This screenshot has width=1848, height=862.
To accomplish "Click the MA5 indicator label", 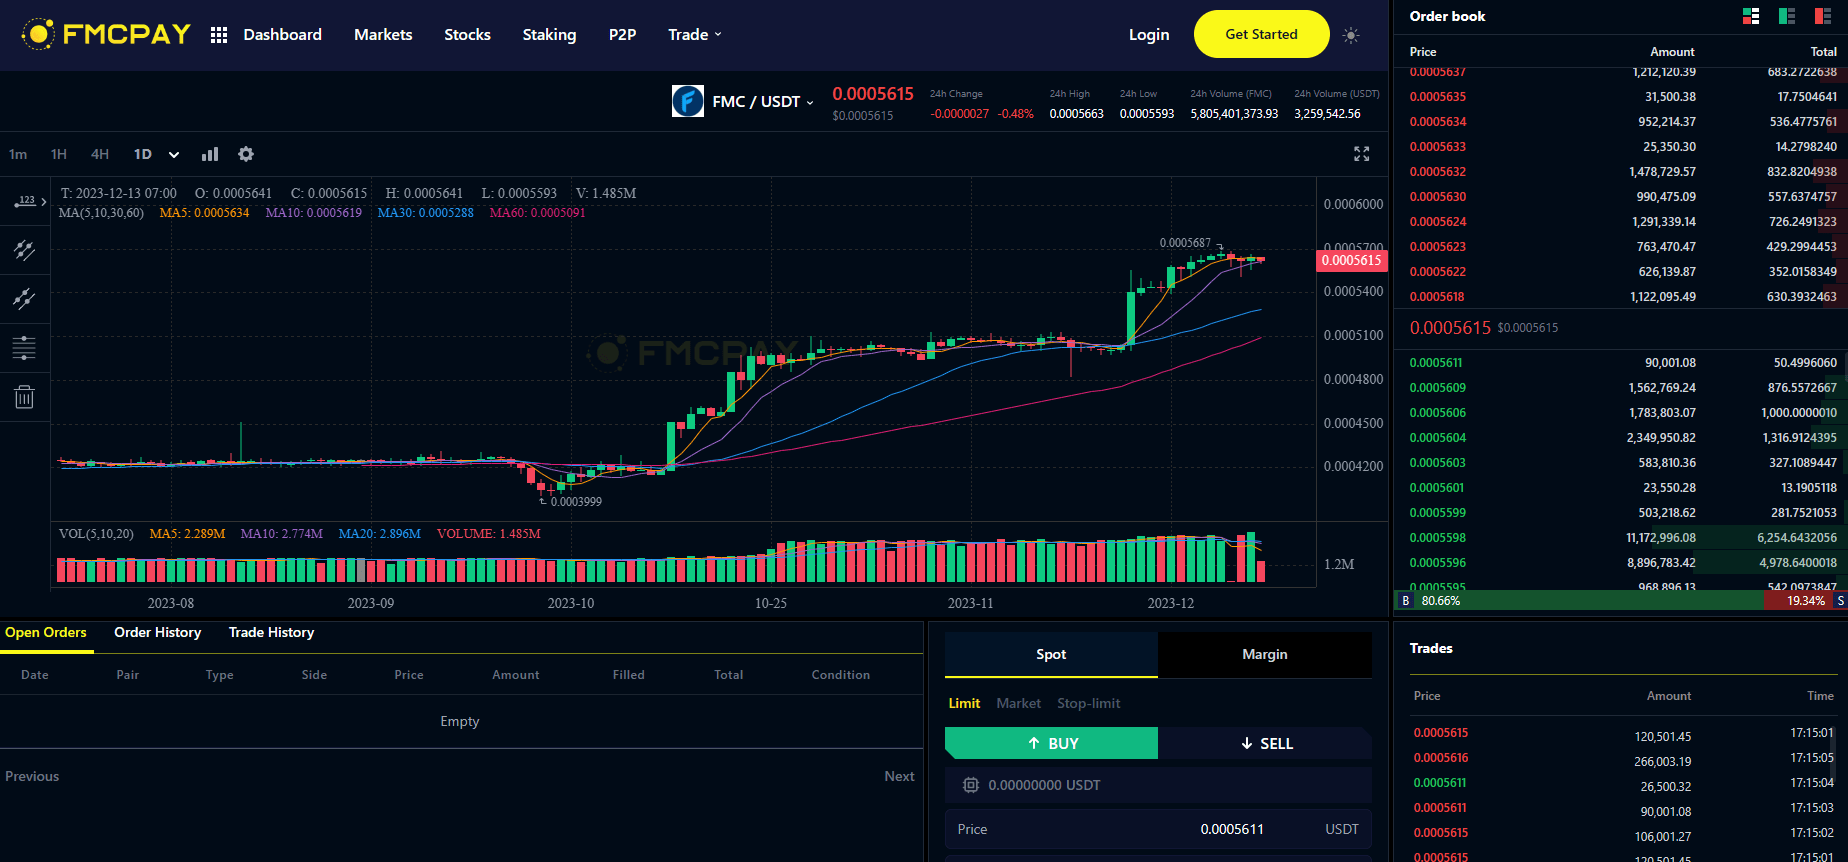I will tap(204, 213).
